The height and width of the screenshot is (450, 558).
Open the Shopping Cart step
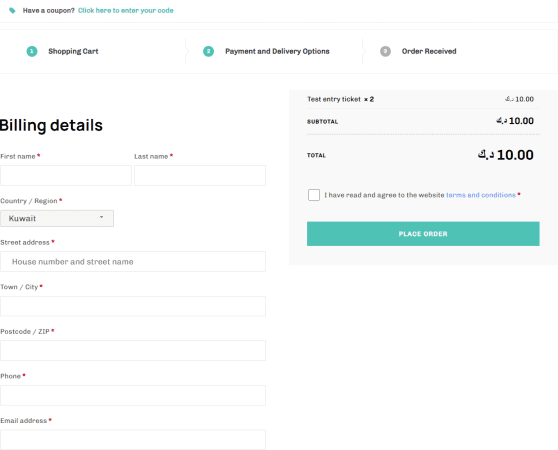point(73,51)
